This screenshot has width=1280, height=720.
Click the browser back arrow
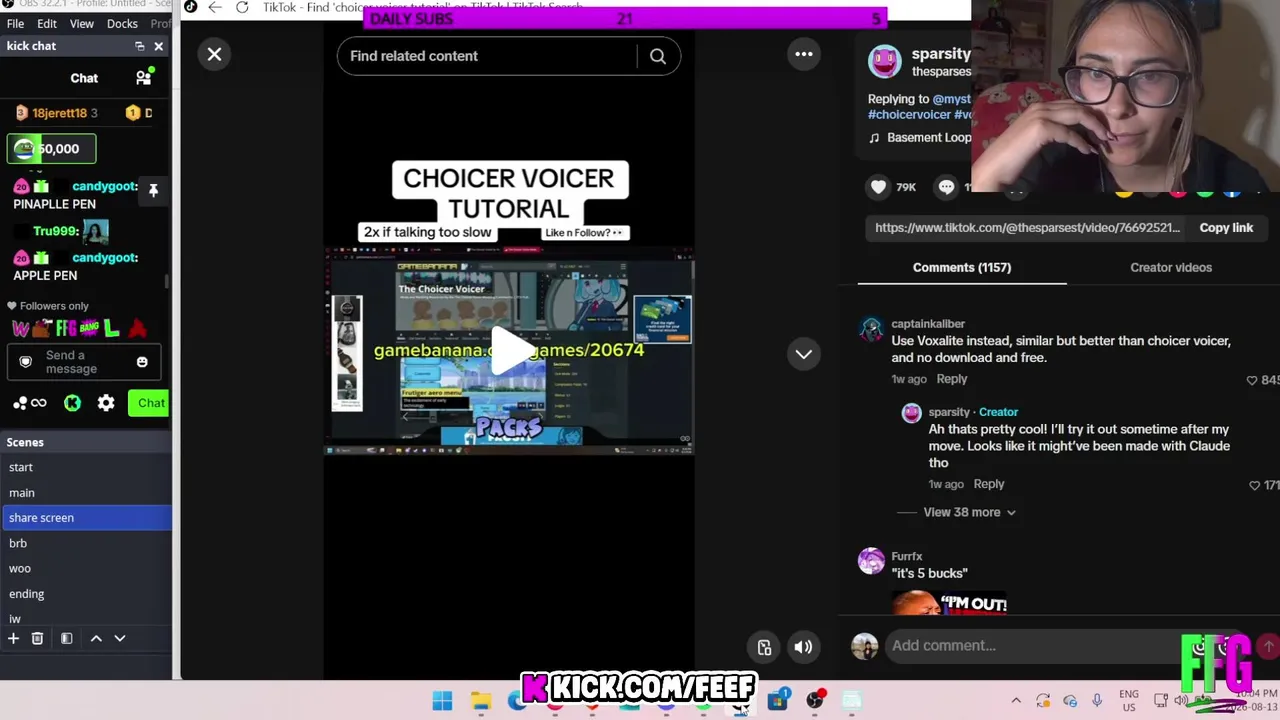pyautogui.click(x=215, y=7)
